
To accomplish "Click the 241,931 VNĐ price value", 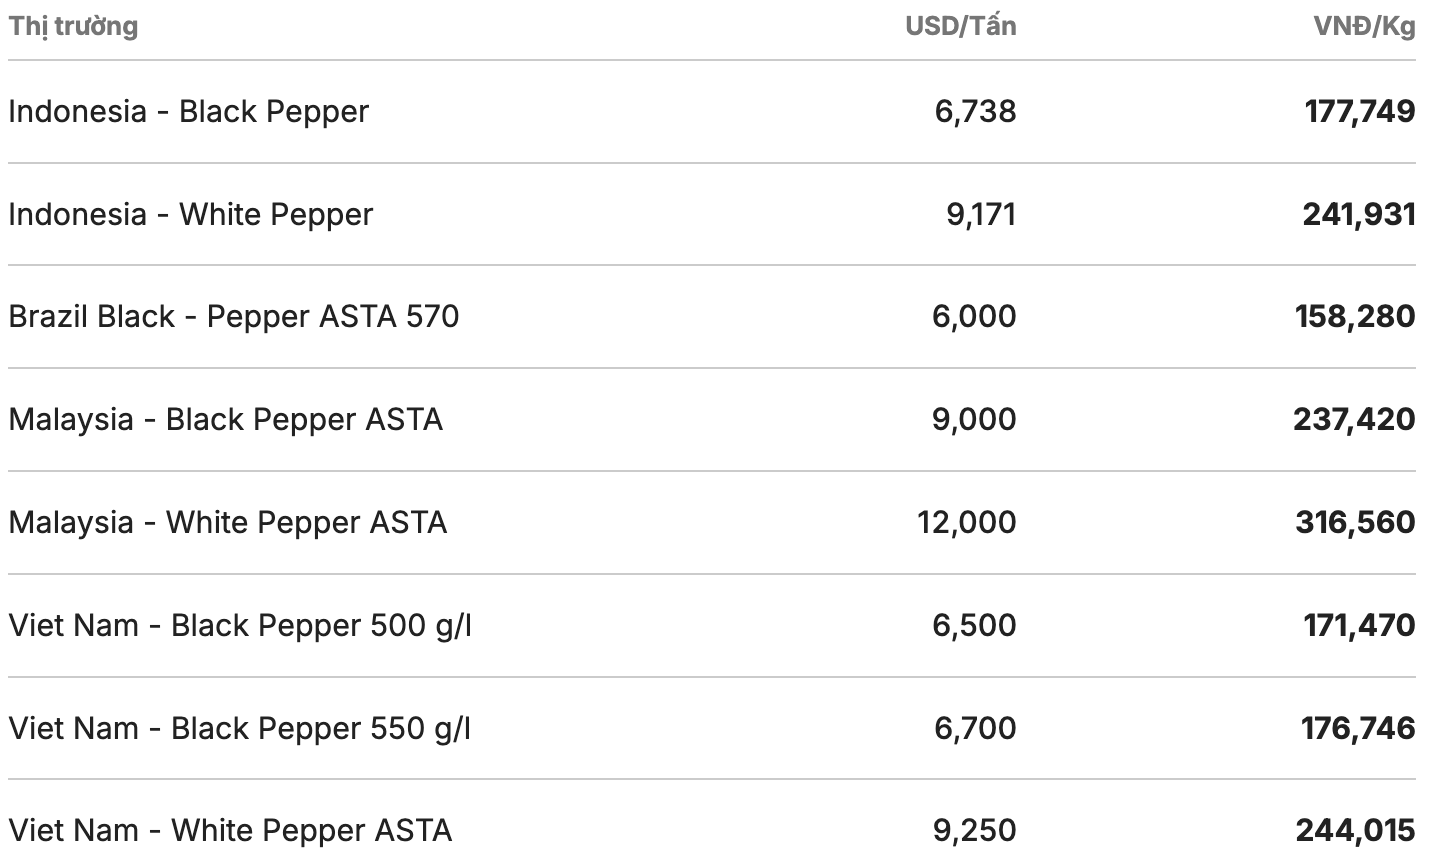I will (x=1358, y=214).
